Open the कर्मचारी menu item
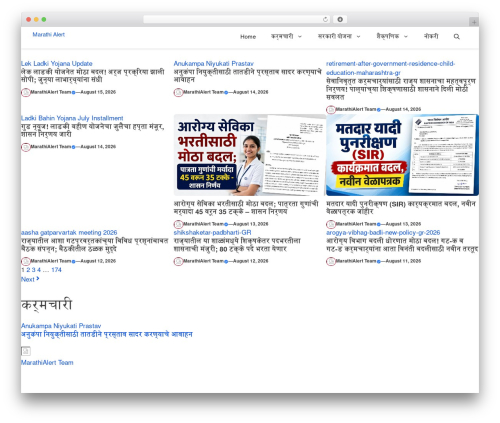500x423 pixels. point(282,36)
